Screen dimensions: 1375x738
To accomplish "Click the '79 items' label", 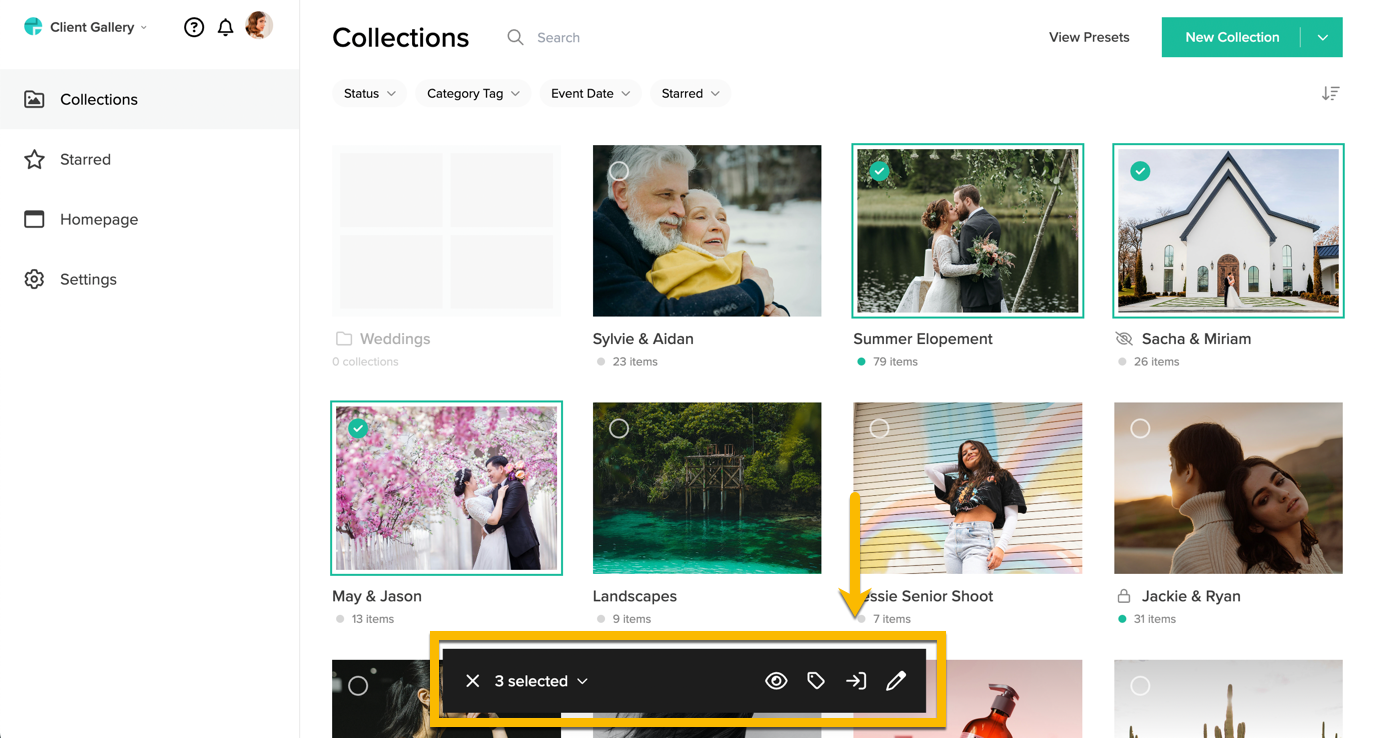I will 895,362.
